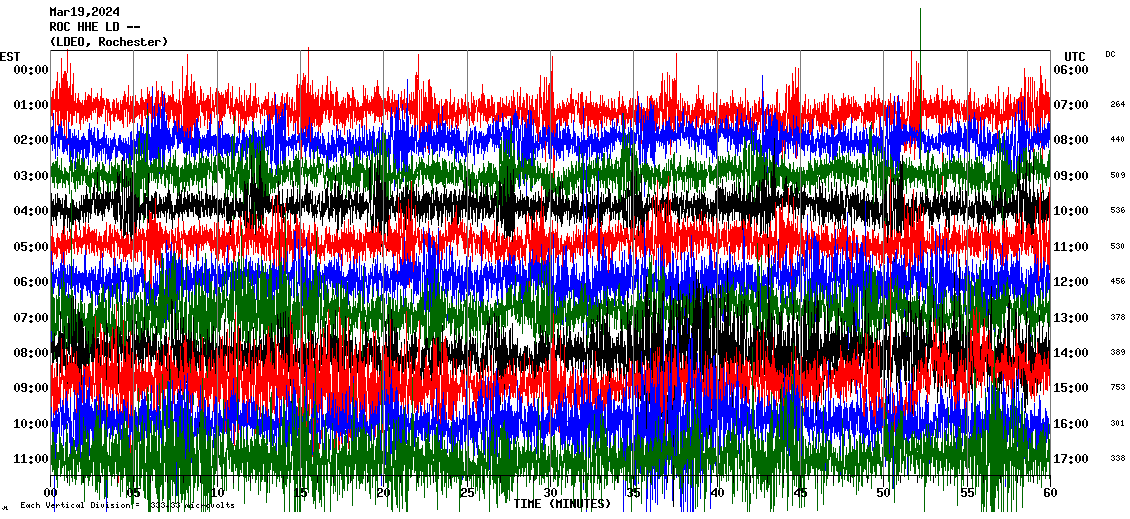Select the DC column header
The image size is (1130, 519).
tap(1110, 54)
